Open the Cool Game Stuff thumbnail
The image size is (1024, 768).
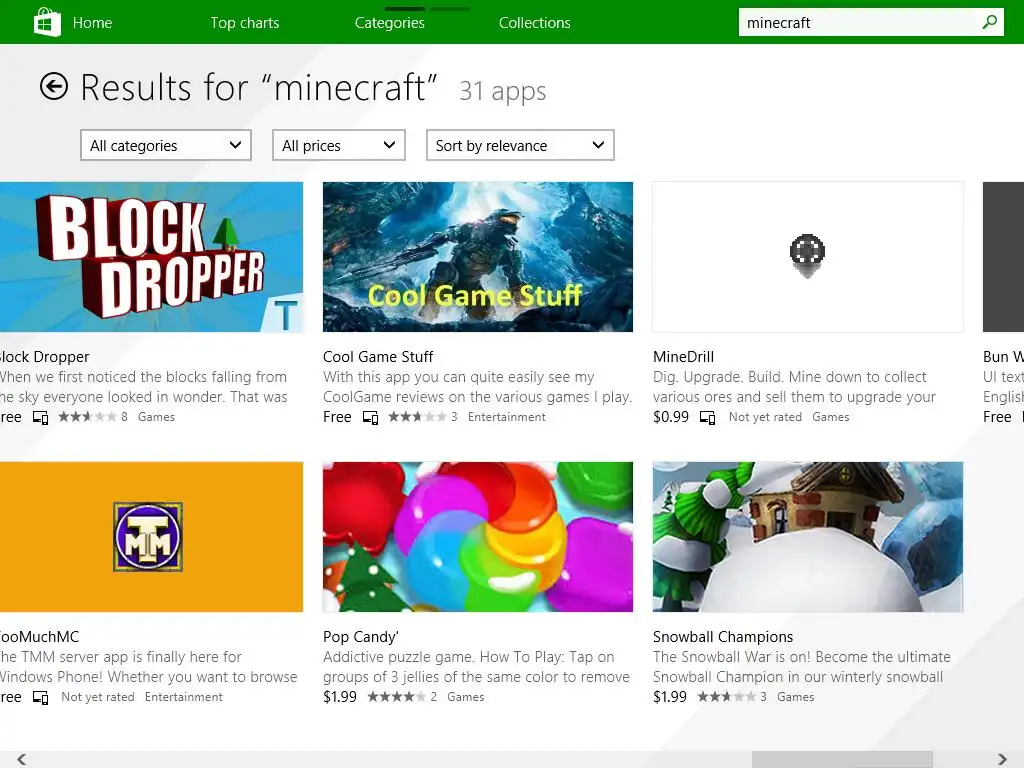click(x=477, y=257)
